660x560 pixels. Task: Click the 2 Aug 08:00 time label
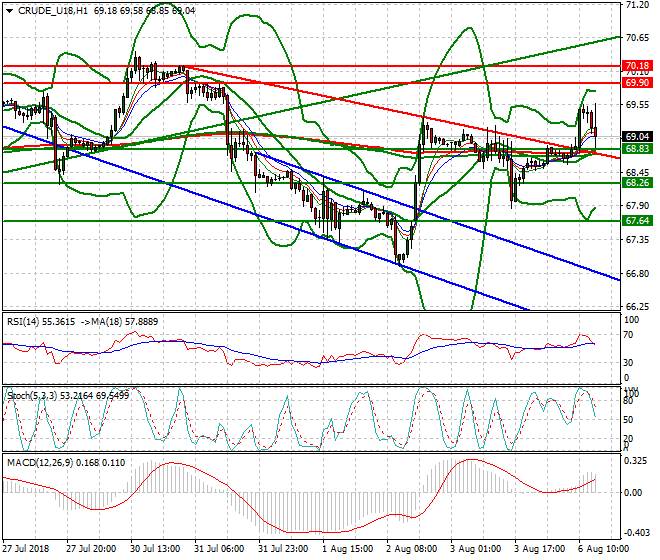[x=411, y=549]
